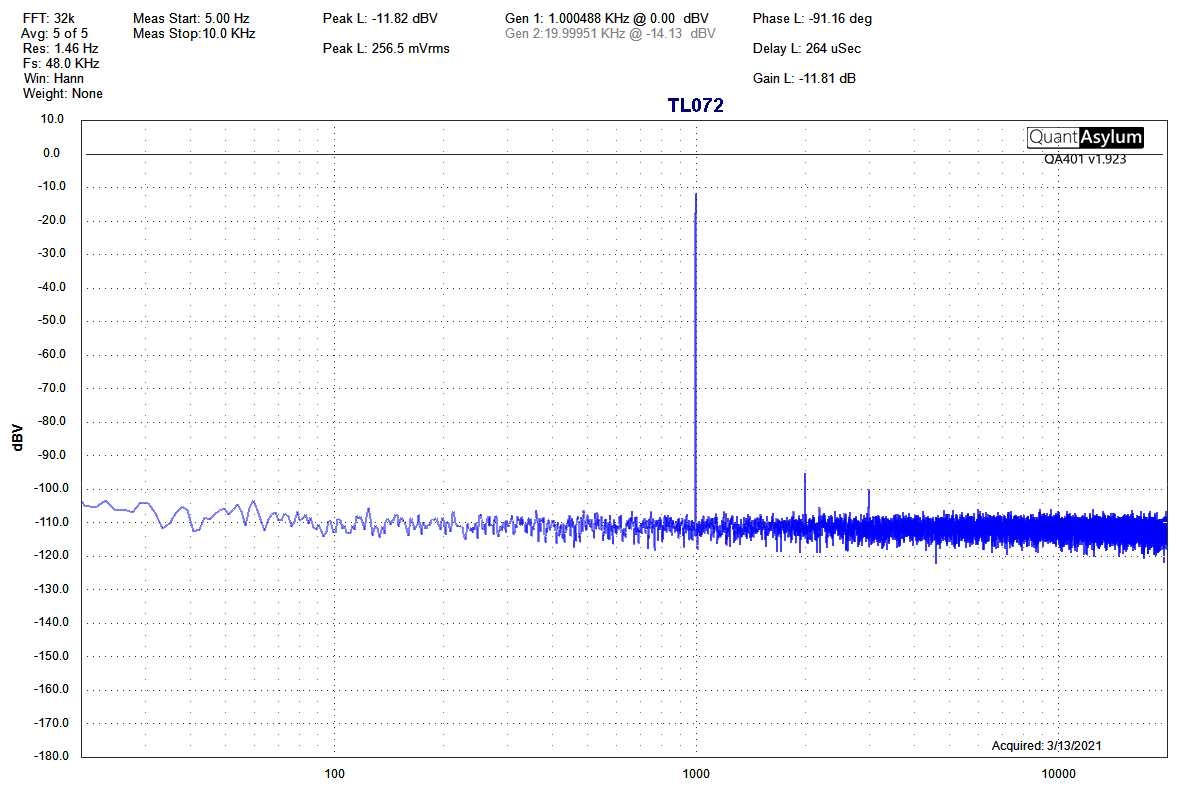Click the Peak L 256.5 mVrms readout
Image resolution: width=1200 pixels, height=791 pixels.
click(x=386, y=48)
